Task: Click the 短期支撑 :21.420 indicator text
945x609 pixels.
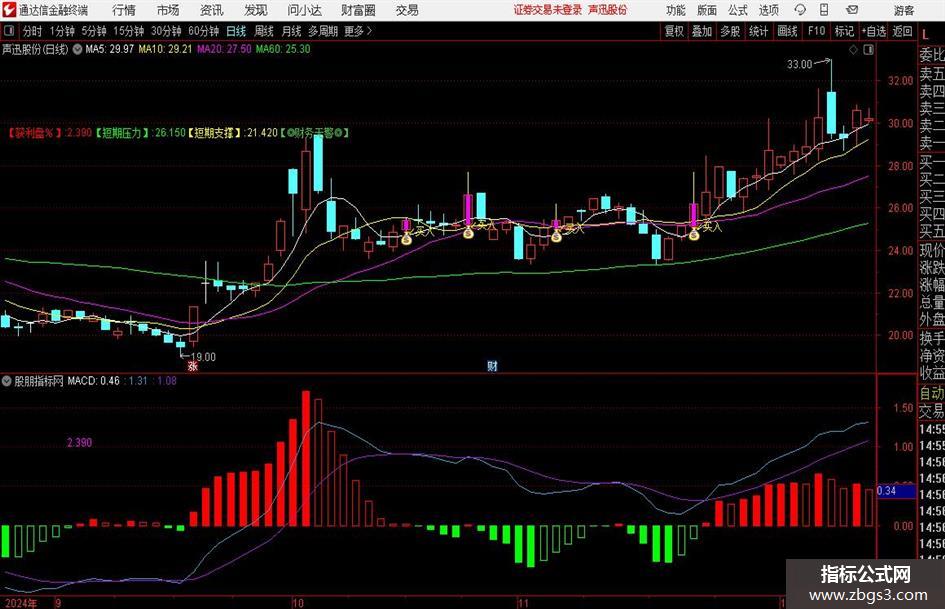Action: (x=233, y=133)
